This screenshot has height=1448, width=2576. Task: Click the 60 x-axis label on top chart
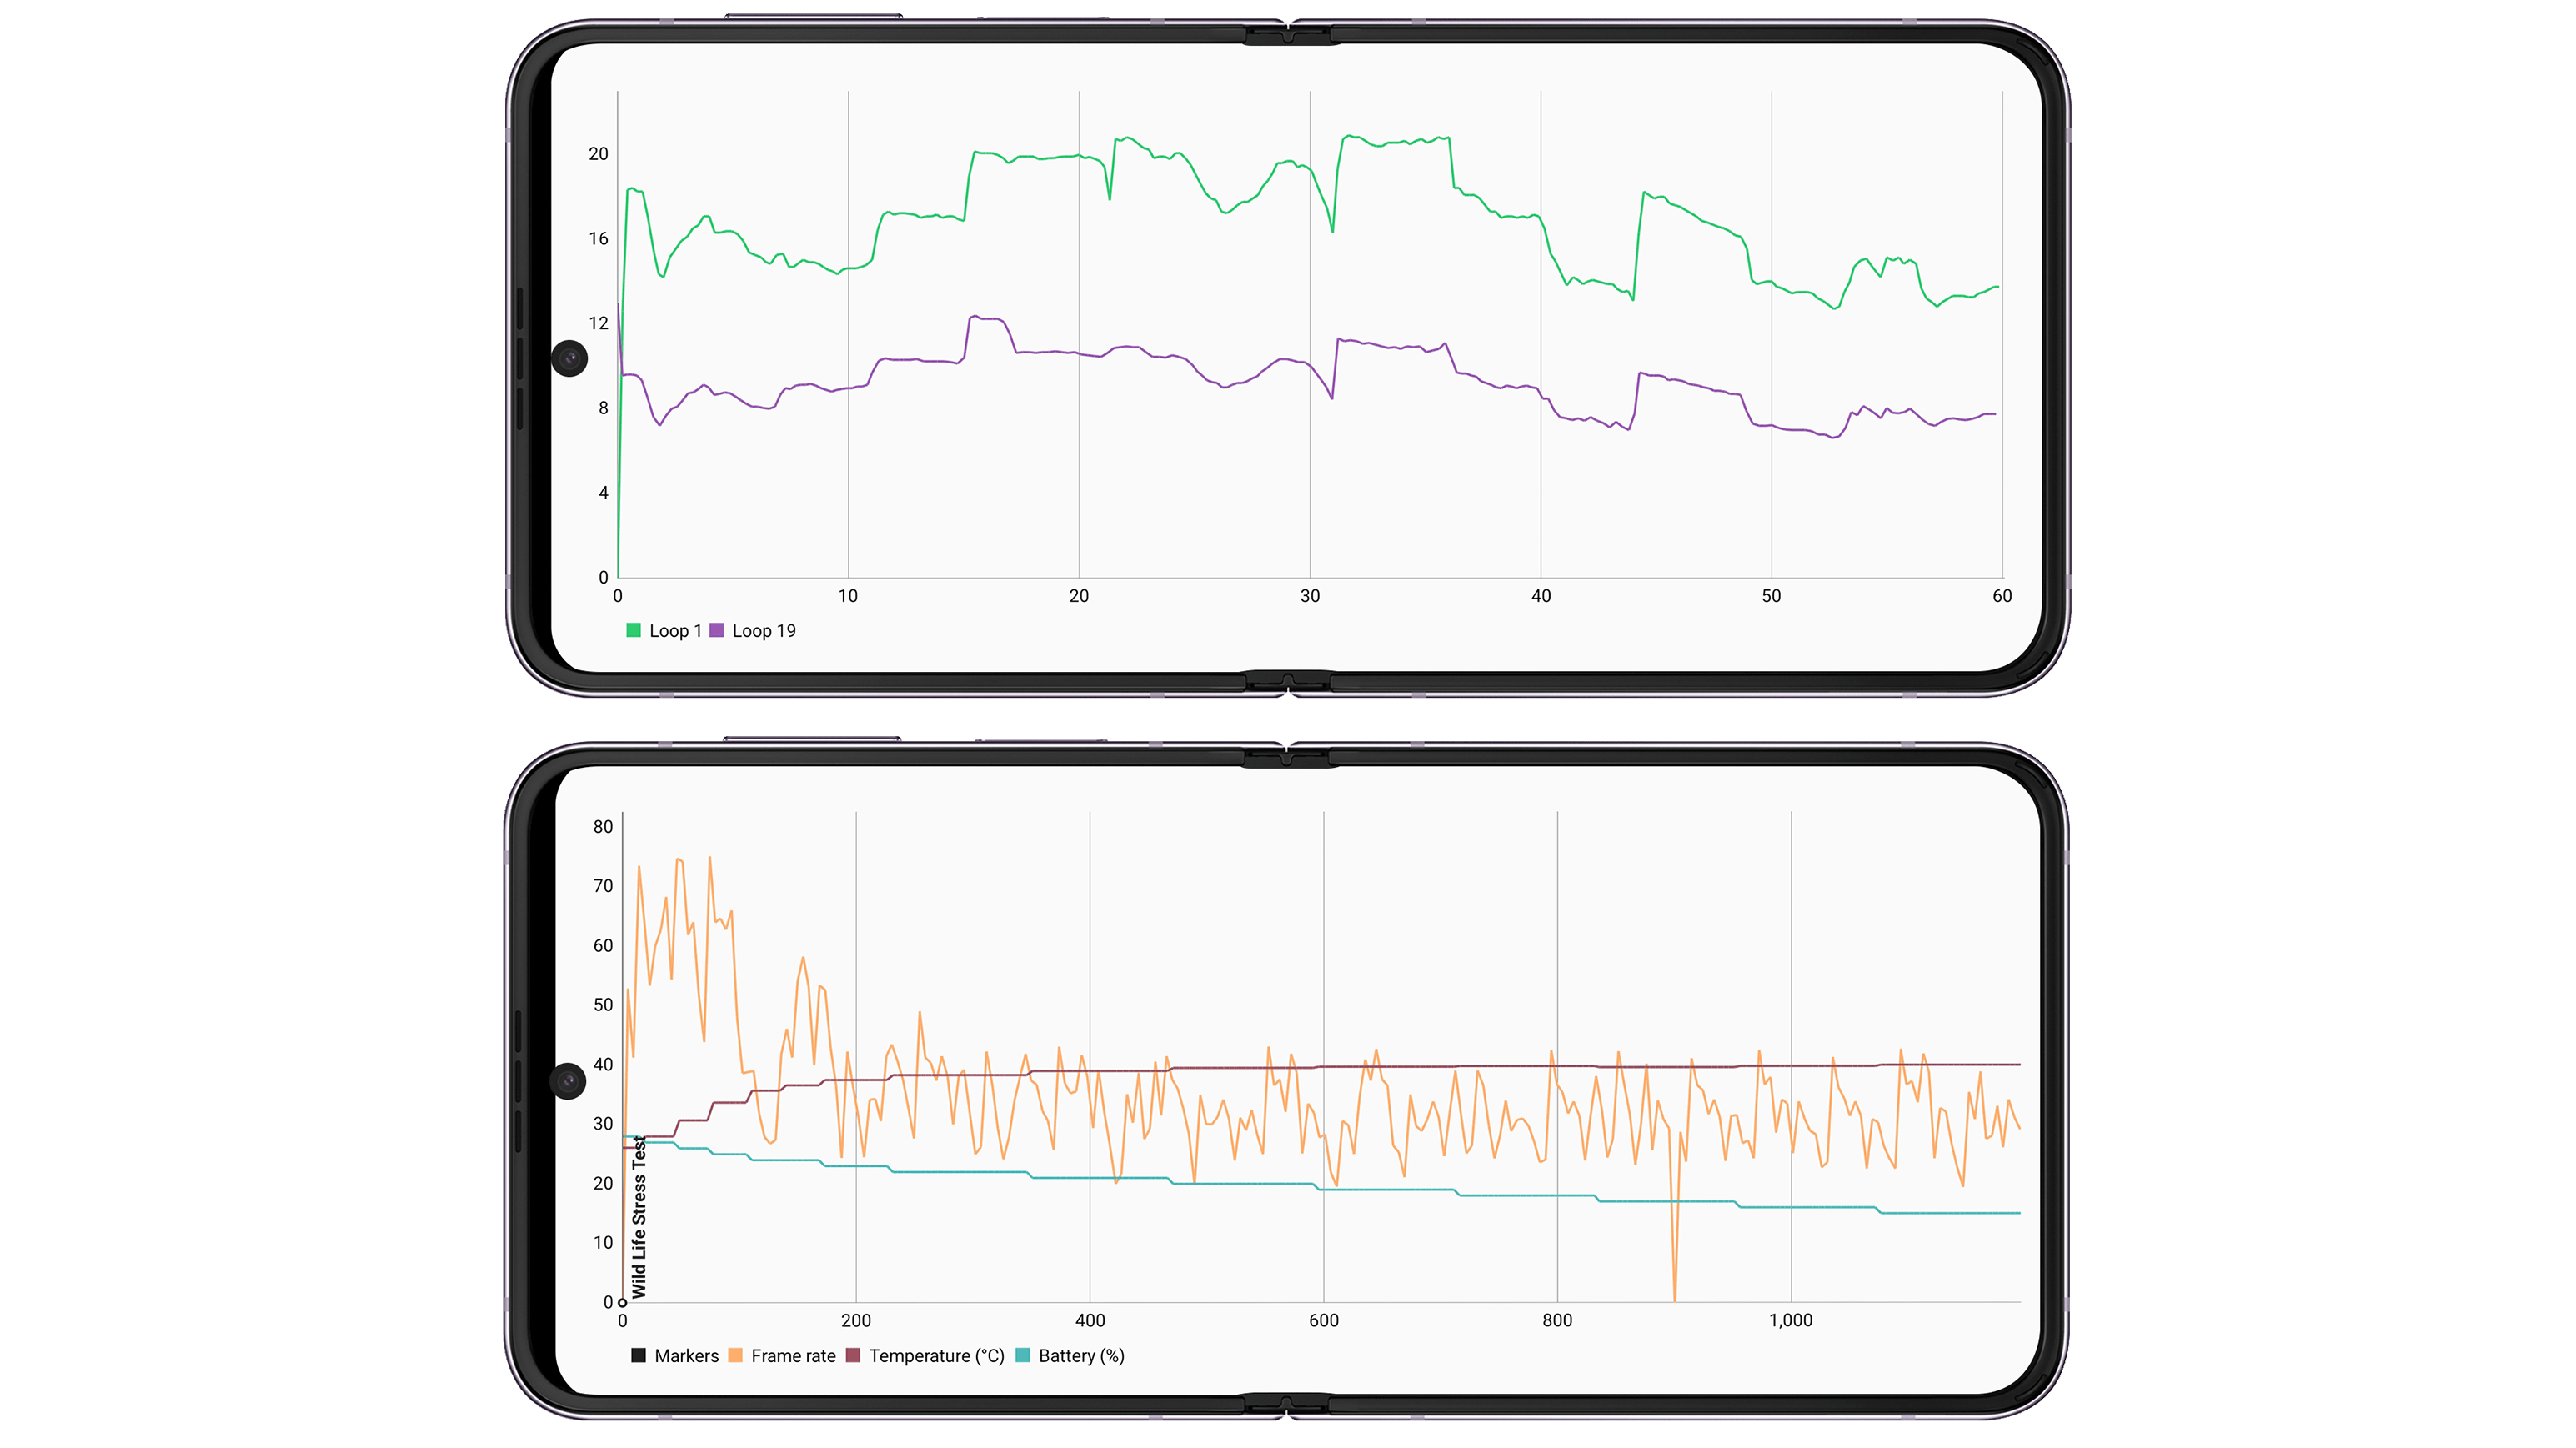pos(2001,596)
